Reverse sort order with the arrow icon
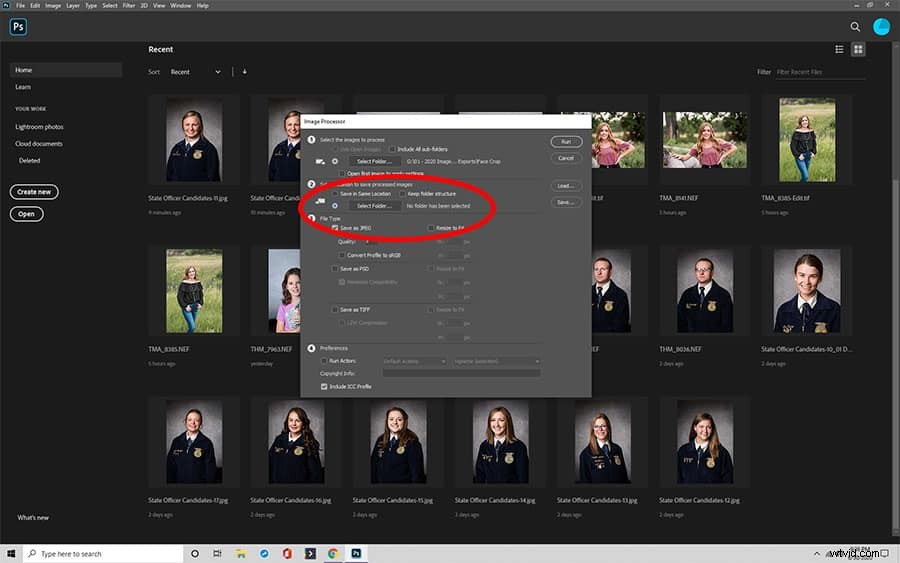Screen dimensions: 900x563 pos(245,72)
